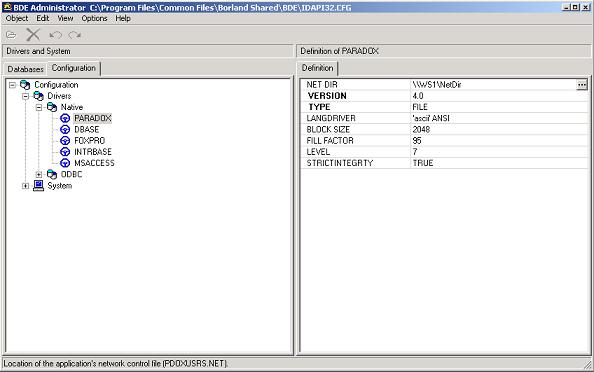Minimize the BDE Administrator window

click(566, 7)
